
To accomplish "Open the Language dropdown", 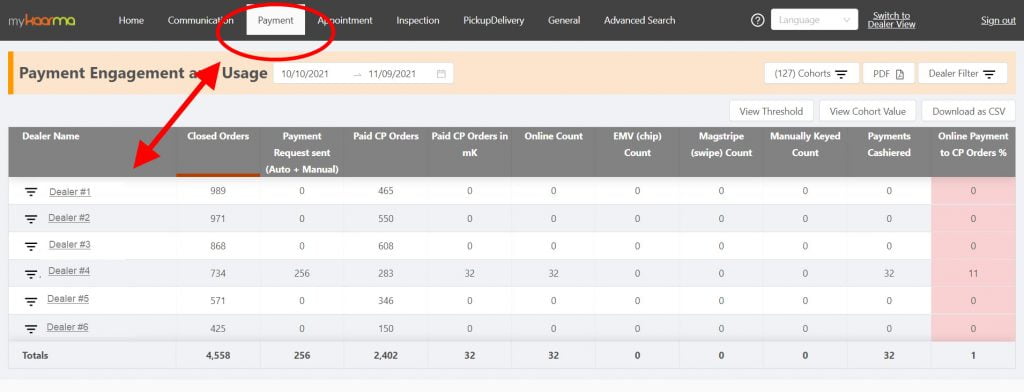I will (814, 20).
